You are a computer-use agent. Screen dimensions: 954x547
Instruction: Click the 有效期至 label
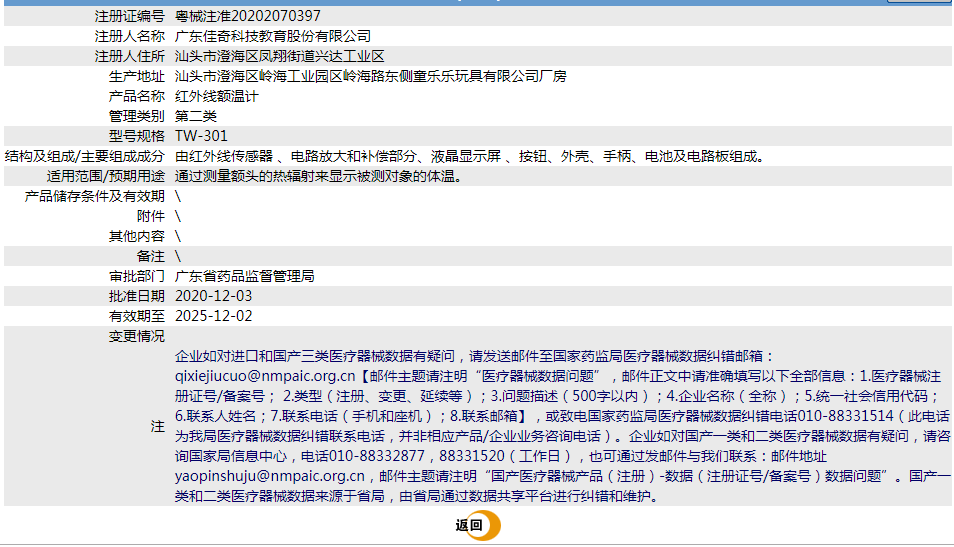(136, 316)
